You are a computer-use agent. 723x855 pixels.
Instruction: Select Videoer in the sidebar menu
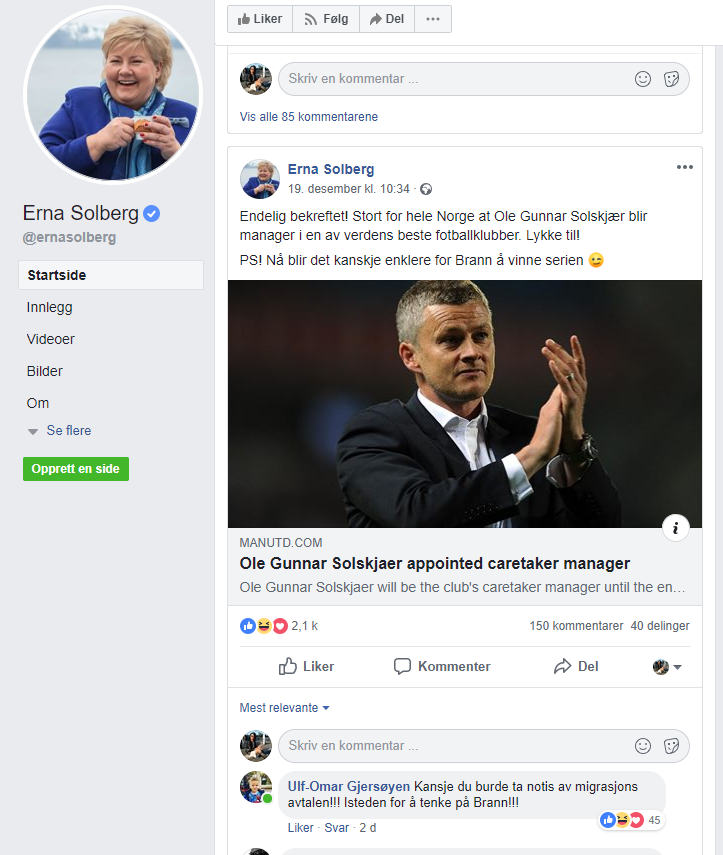click(51, 339)
